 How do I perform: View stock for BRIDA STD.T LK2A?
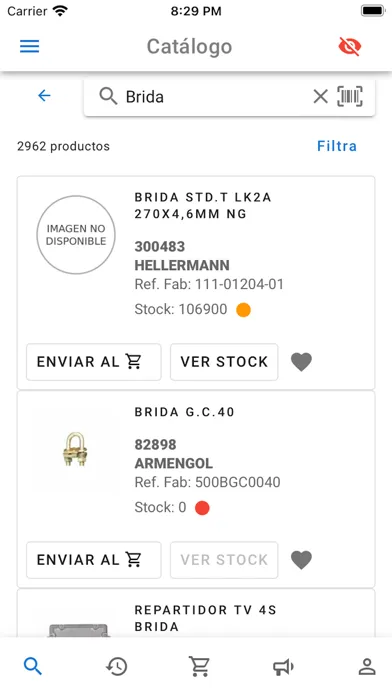coord(224,362)
